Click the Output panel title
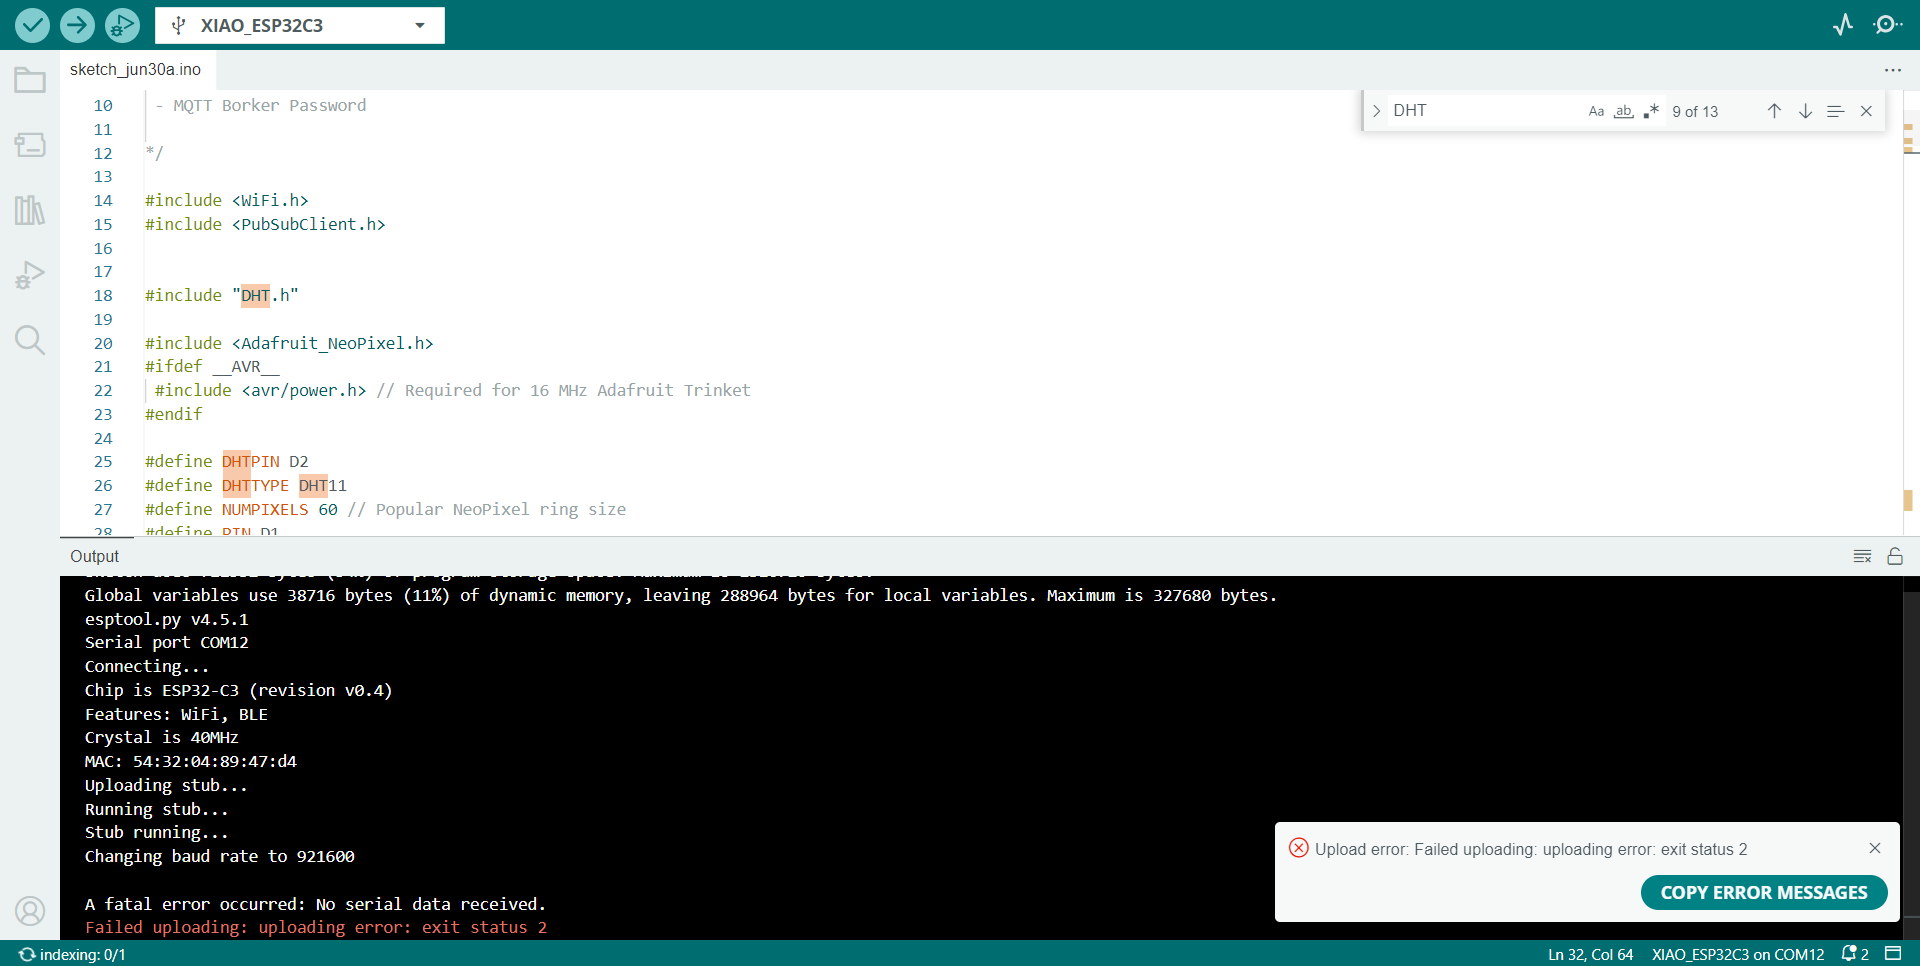The height and width of the screenshot is (966, 1920). click(x=94, y=556)
